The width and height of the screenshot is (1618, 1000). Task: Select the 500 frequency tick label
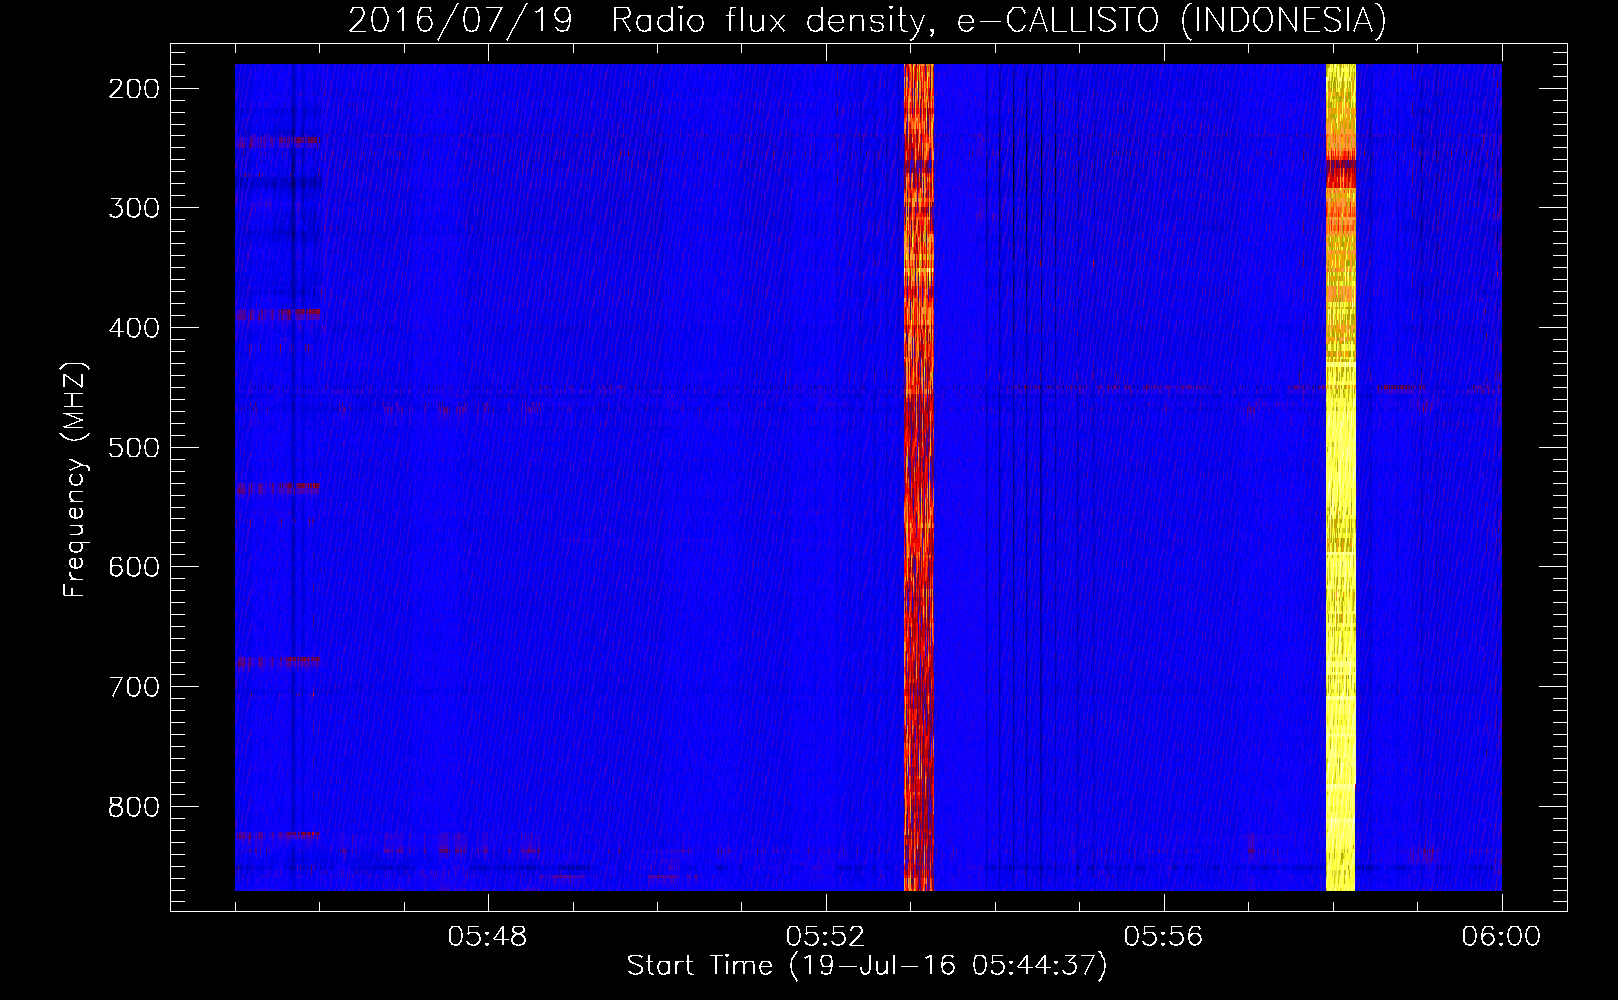tap(133, 447)
